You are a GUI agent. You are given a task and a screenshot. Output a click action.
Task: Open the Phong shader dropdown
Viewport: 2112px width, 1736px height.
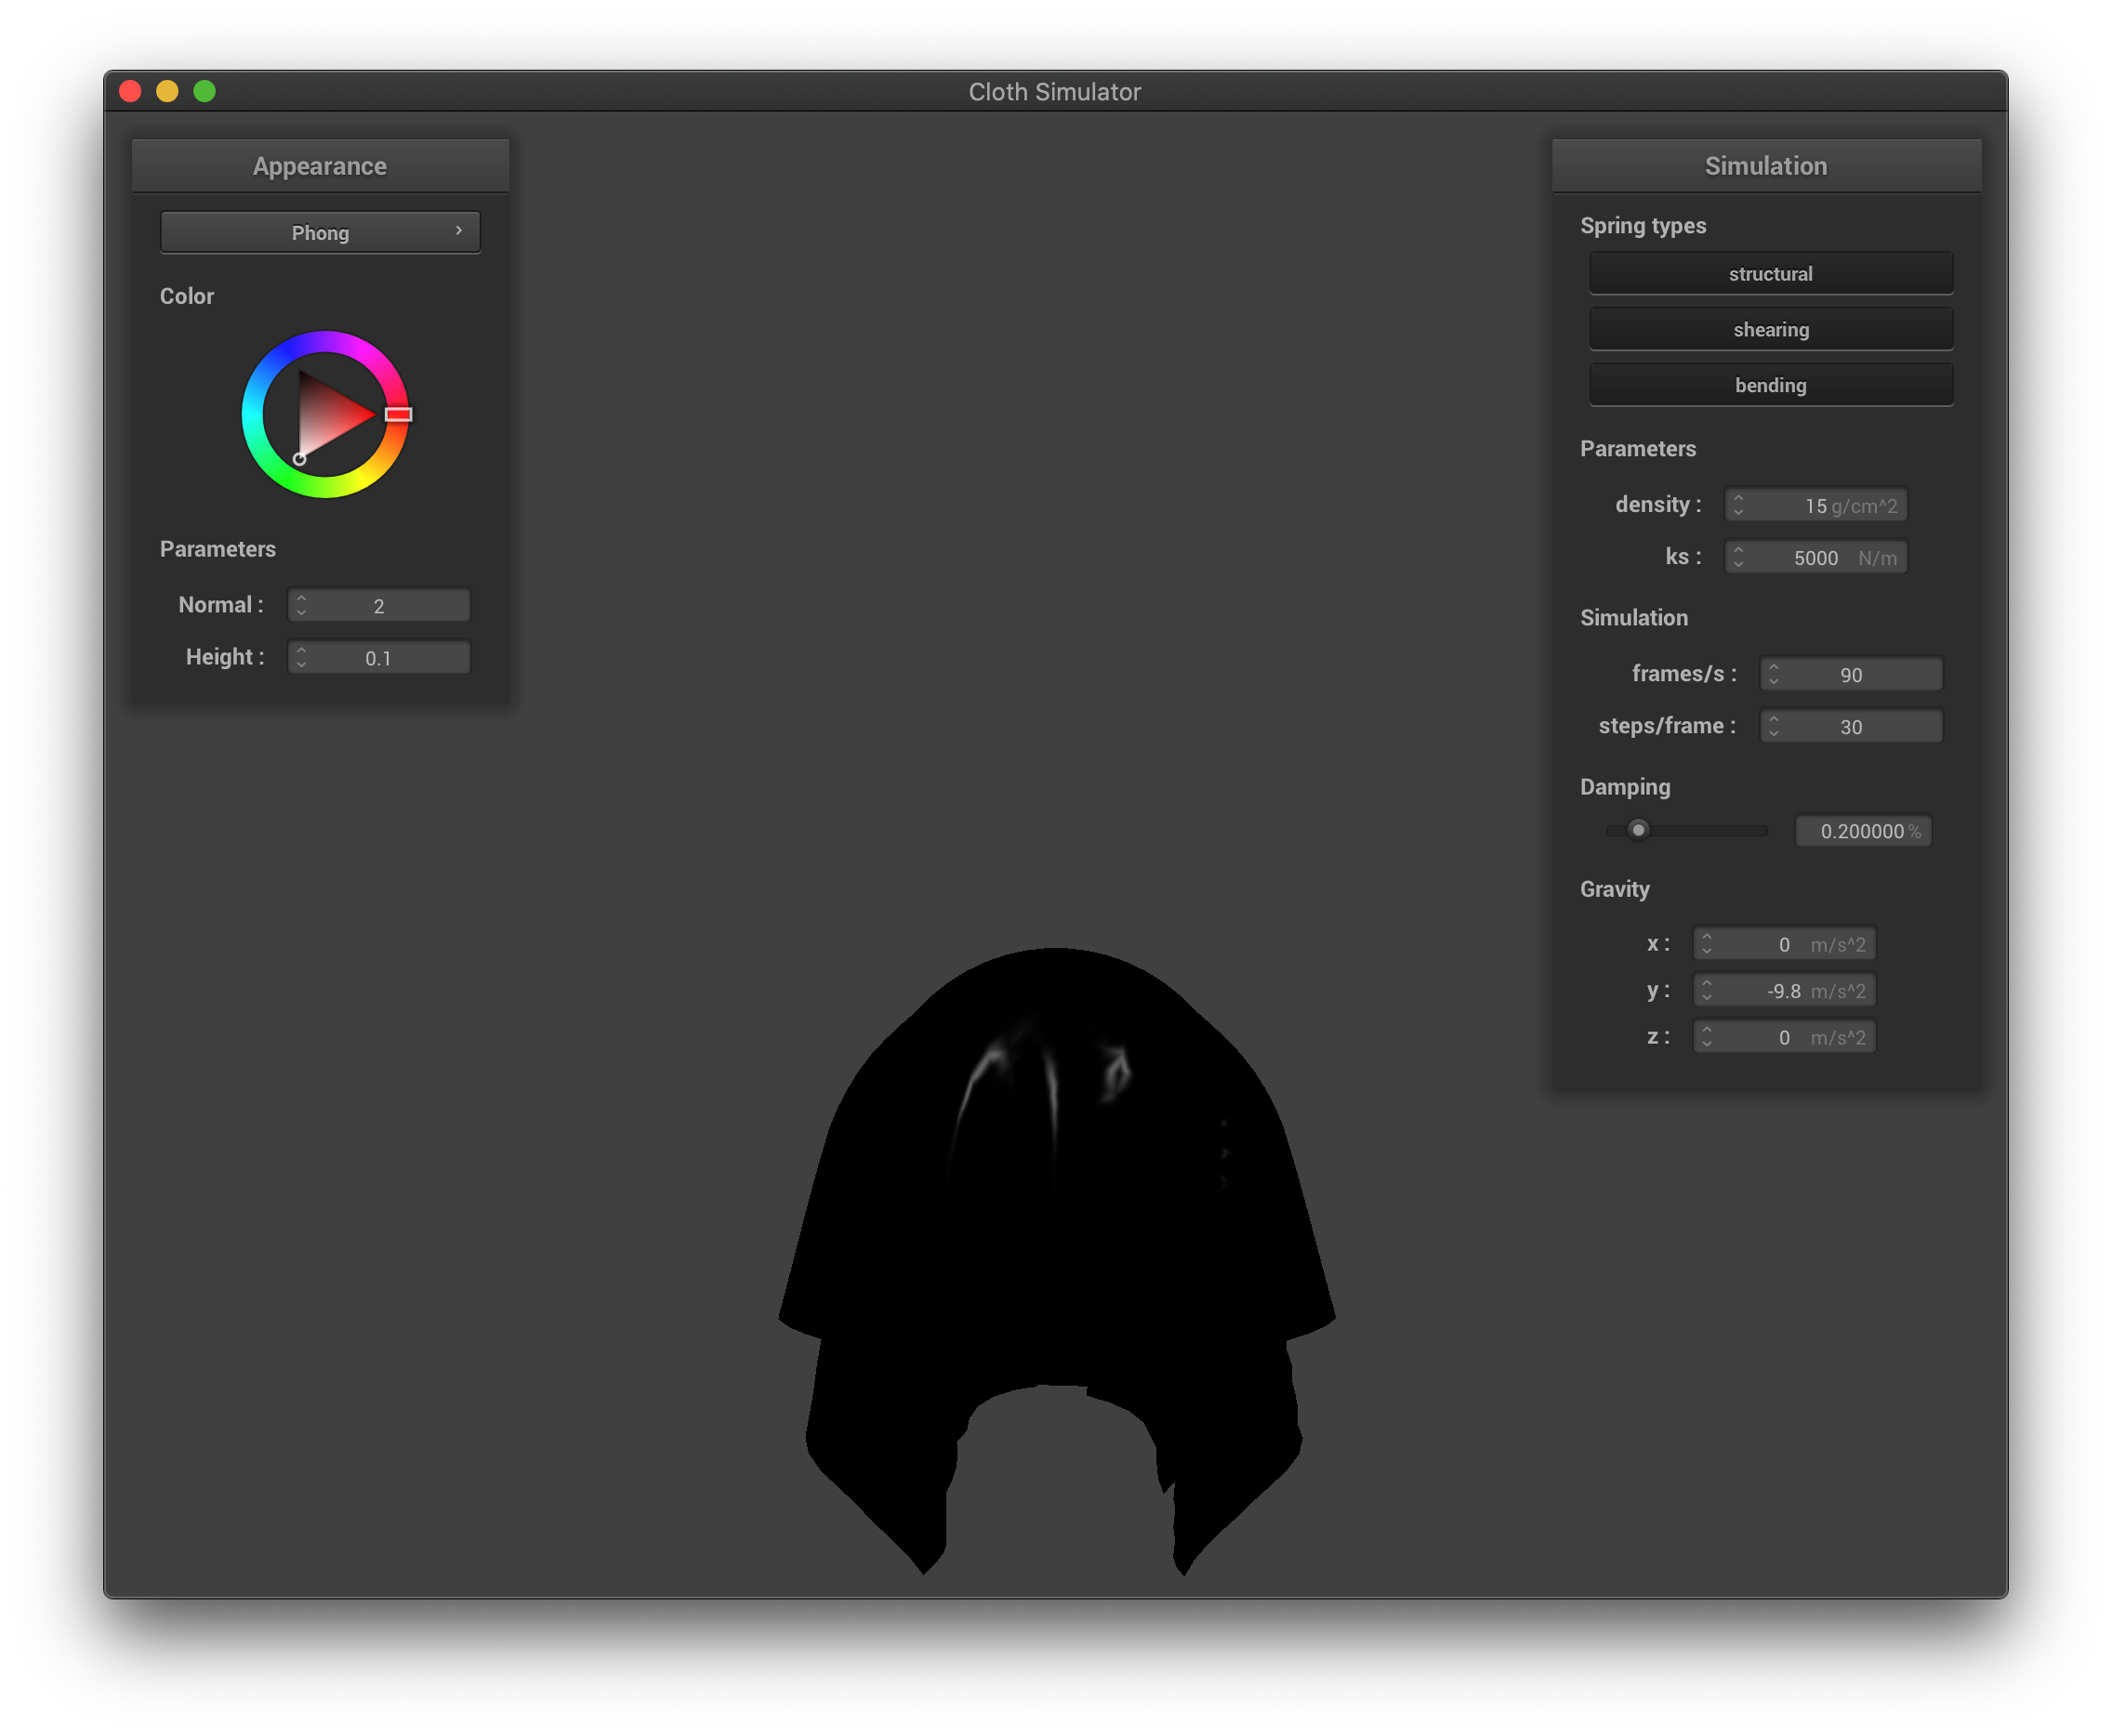click(320, 232)
